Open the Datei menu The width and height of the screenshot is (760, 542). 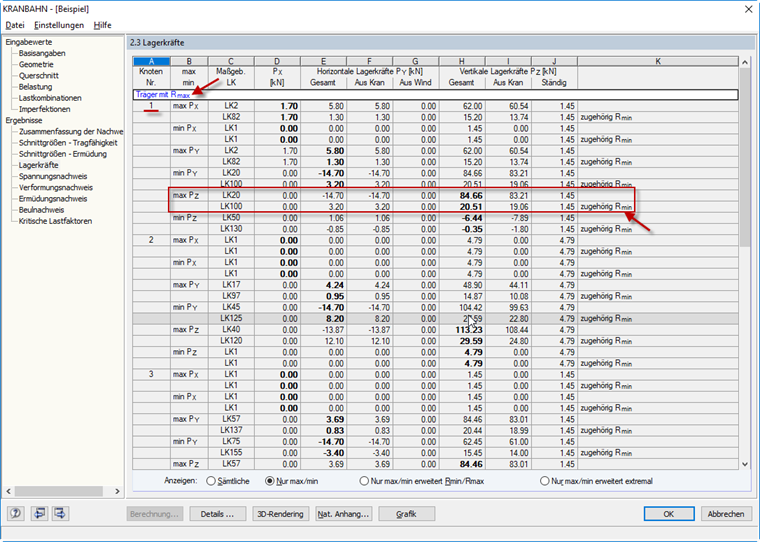click(x=15, y=25)
